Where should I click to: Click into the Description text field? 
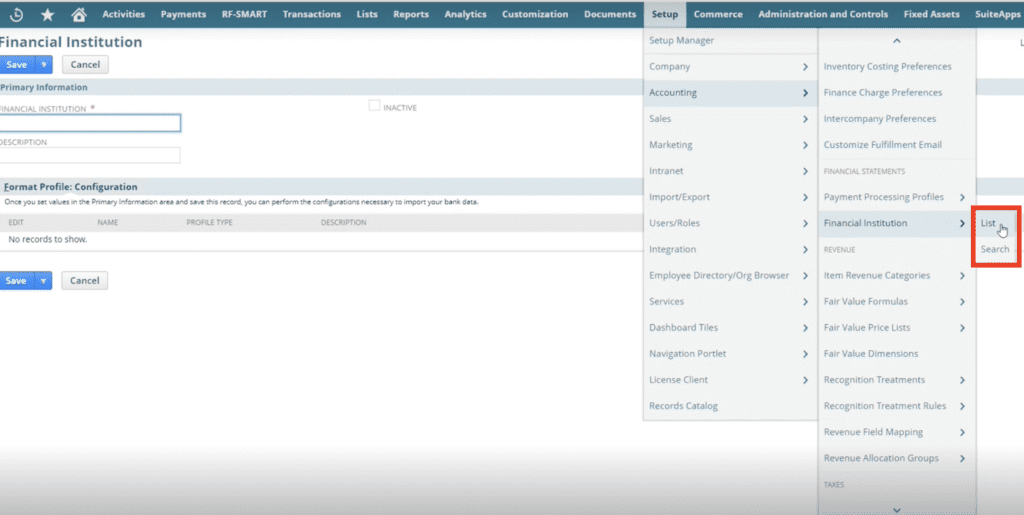[x=90, y=155]
